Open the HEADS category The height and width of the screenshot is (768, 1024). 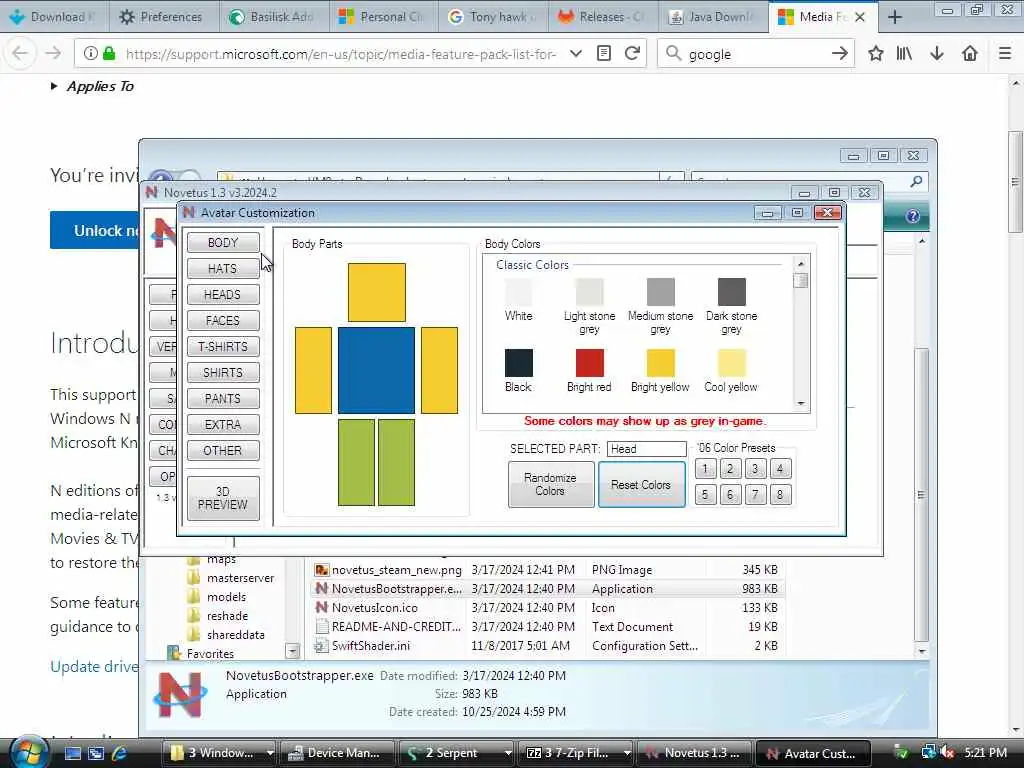223,295
